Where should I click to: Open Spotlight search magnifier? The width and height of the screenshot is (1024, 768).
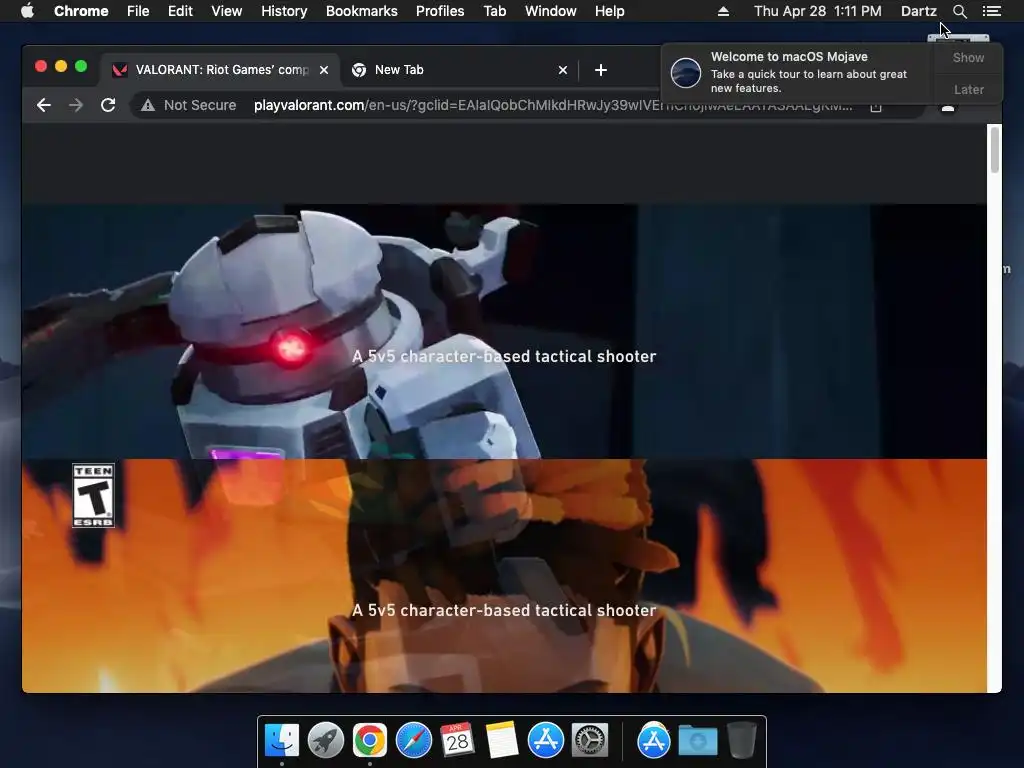coord(959,11)
